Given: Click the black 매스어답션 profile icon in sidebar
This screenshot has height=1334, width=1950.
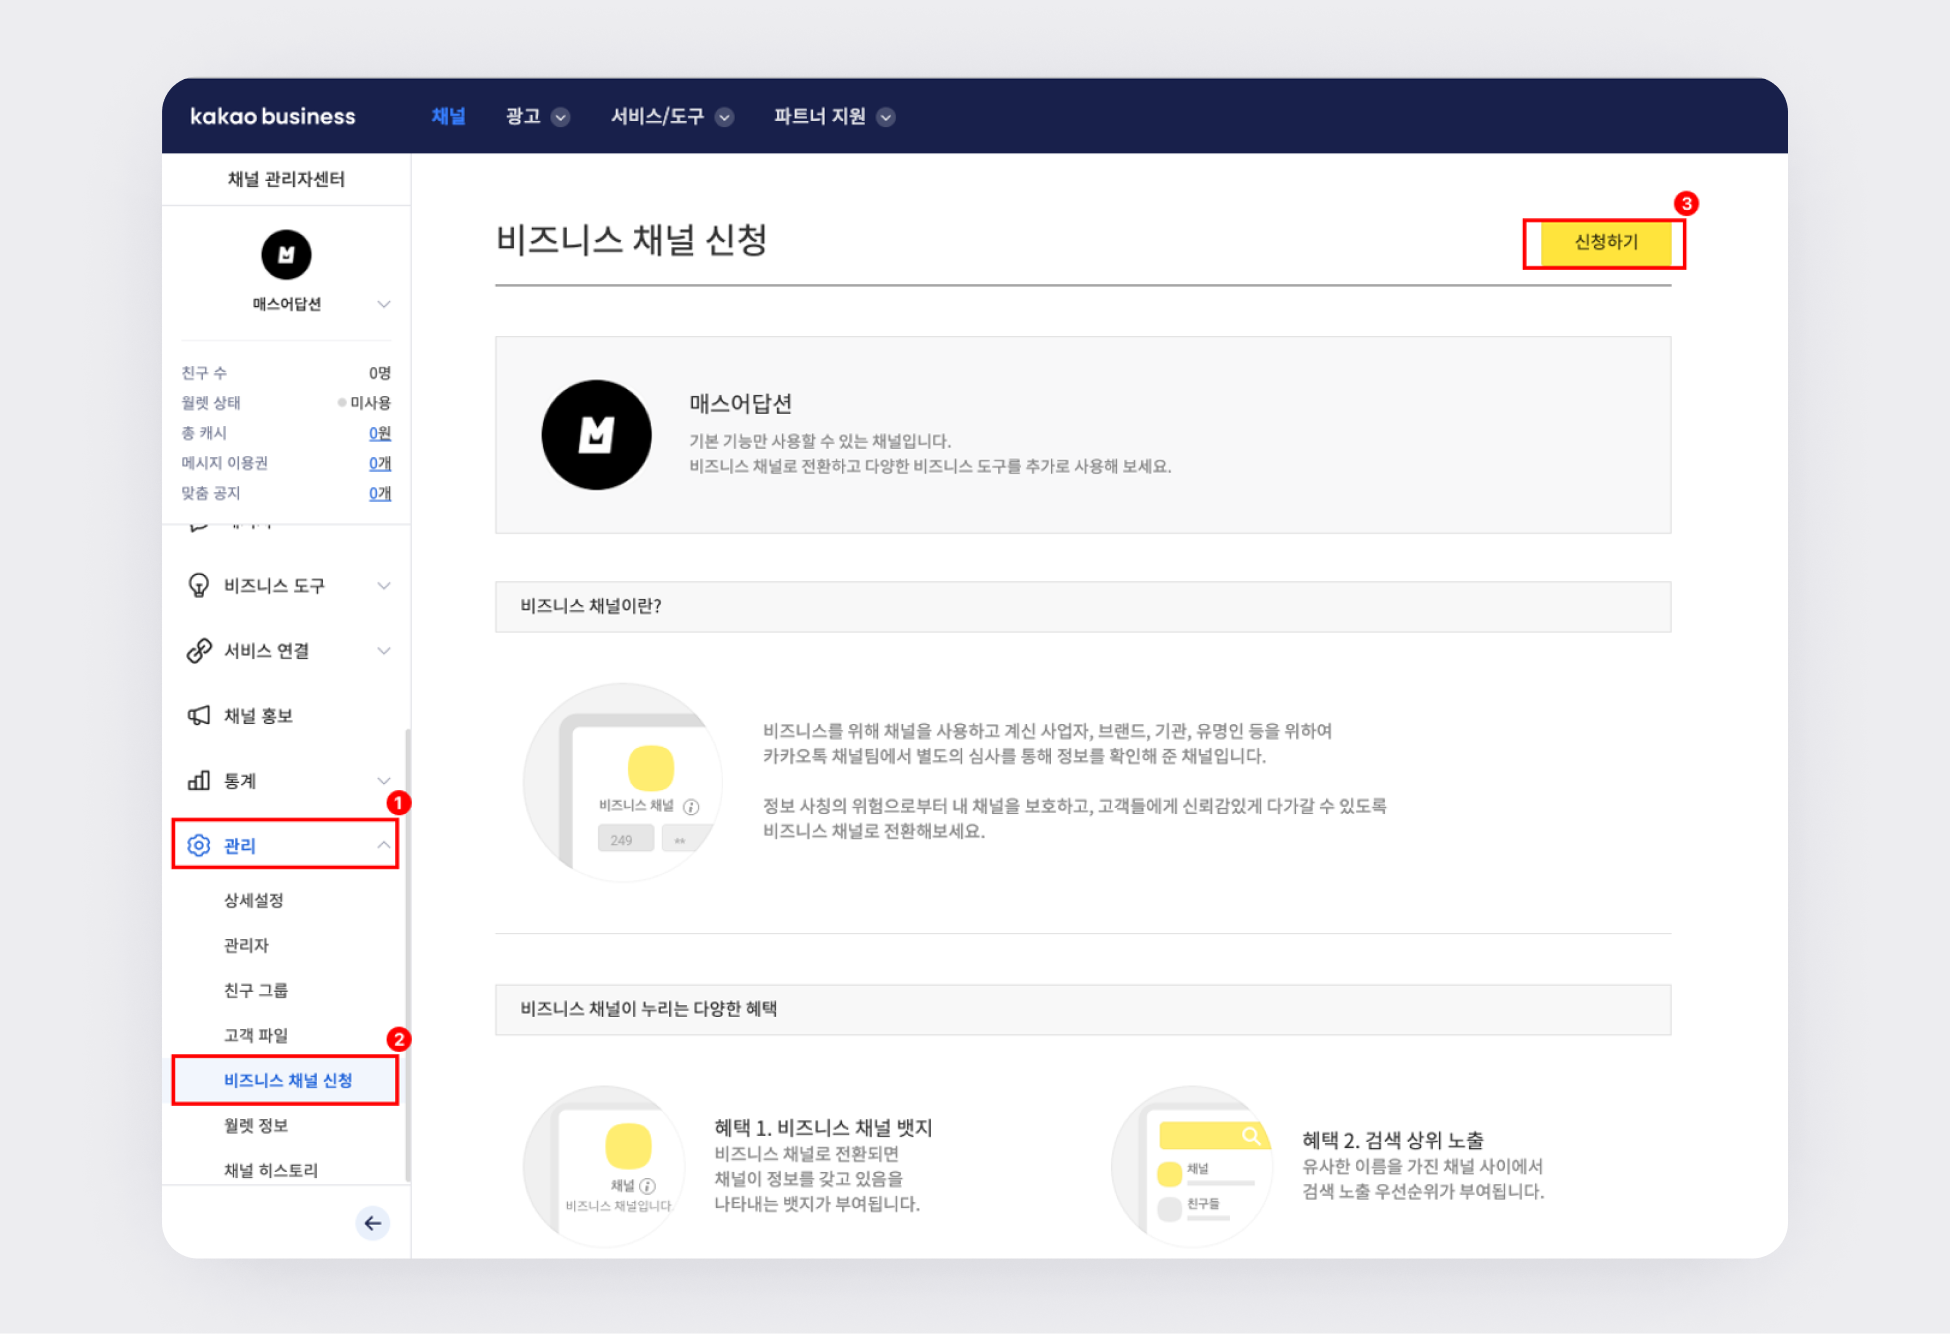Looking at the screenshot, I should tap(286, 255).
